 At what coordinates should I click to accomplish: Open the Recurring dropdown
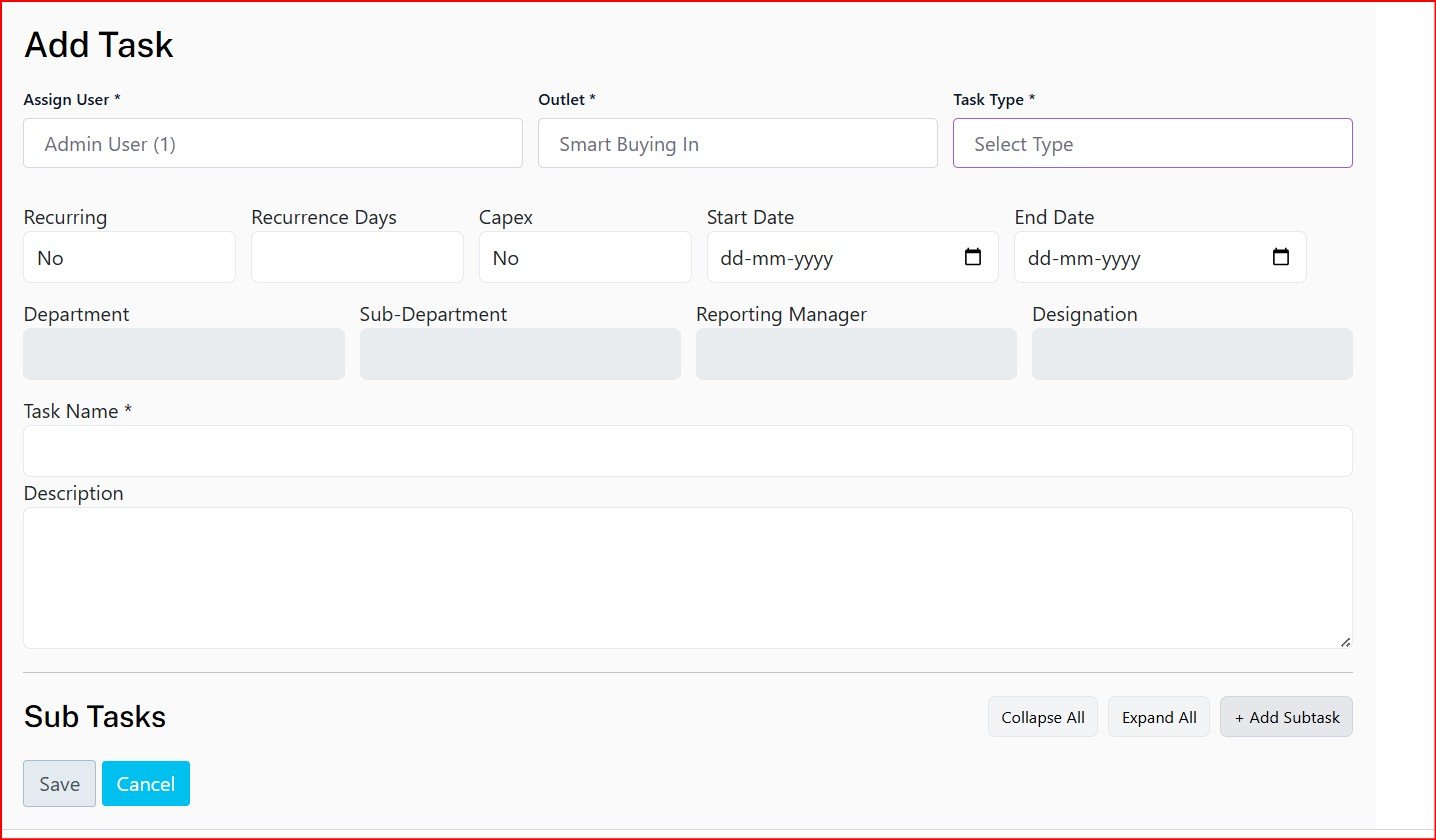[x=129, y=258]
